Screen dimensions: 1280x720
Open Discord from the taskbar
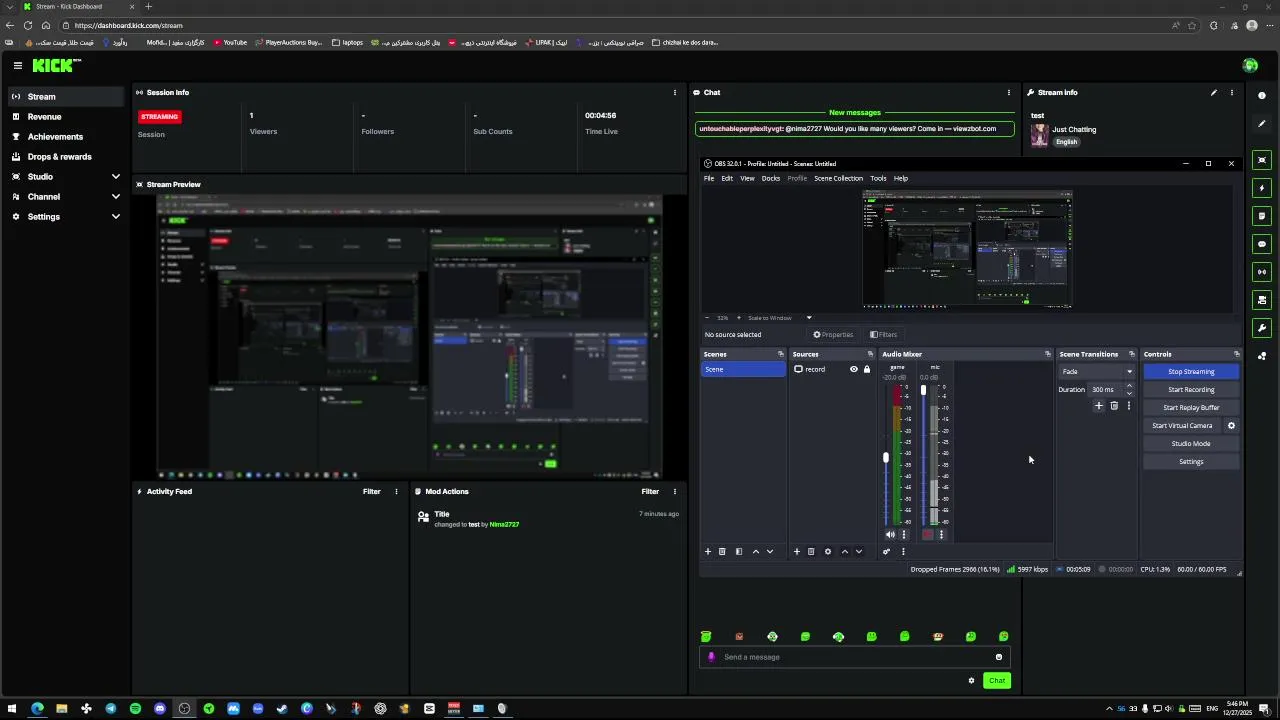pyautogui.click(x=160, y=708)
